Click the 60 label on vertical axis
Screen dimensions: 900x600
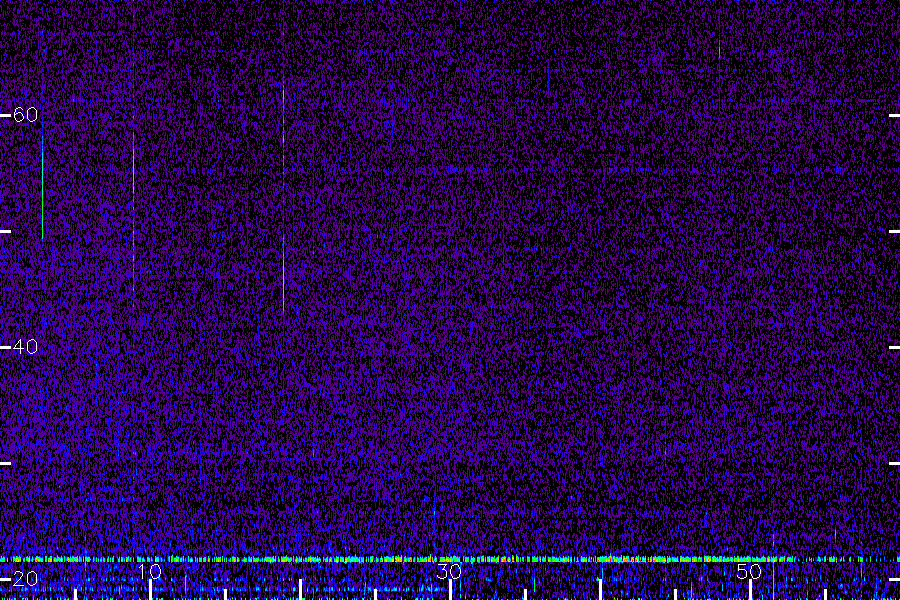point(25,115)
